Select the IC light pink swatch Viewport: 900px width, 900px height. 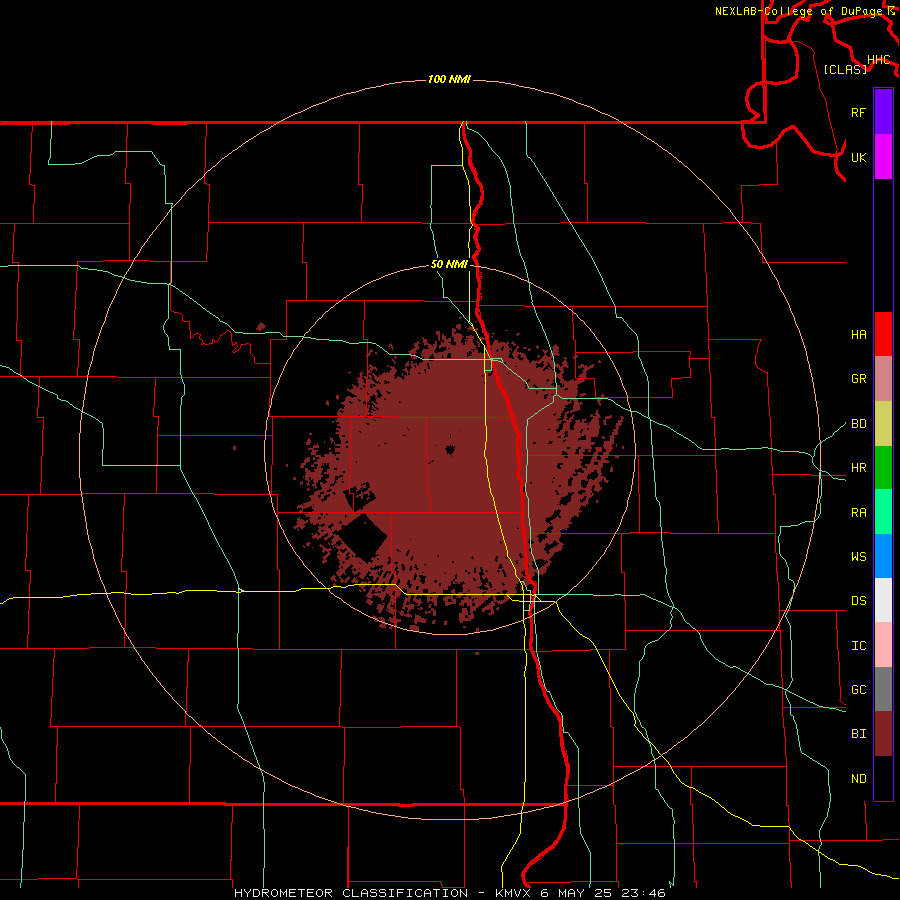pyautogui.click(x=883, y=645)
